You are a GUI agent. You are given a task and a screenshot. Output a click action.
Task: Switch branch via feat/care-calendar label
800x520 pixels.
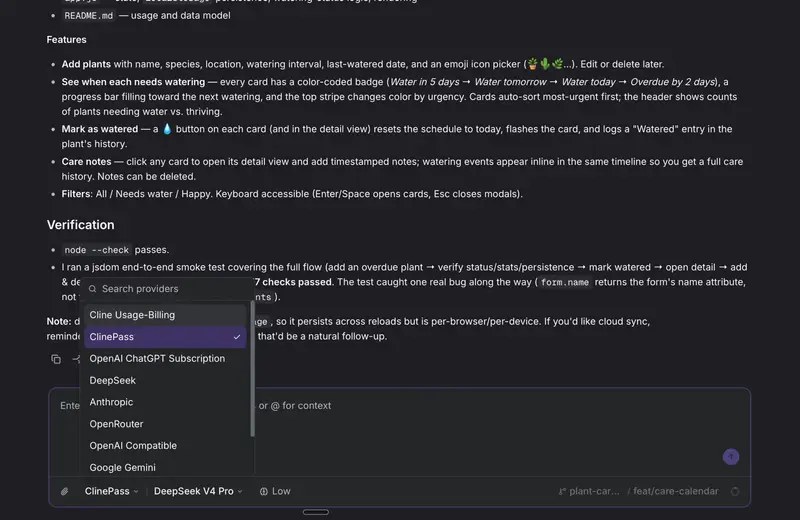coord(676,491)
